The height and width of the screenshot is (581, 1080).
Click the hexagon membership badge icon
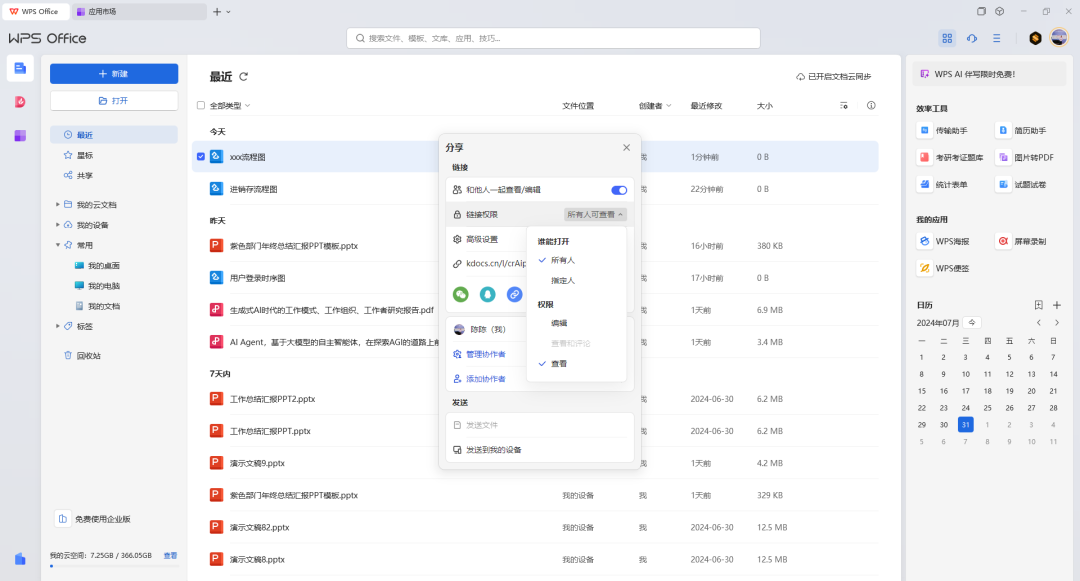point(1035,39)
